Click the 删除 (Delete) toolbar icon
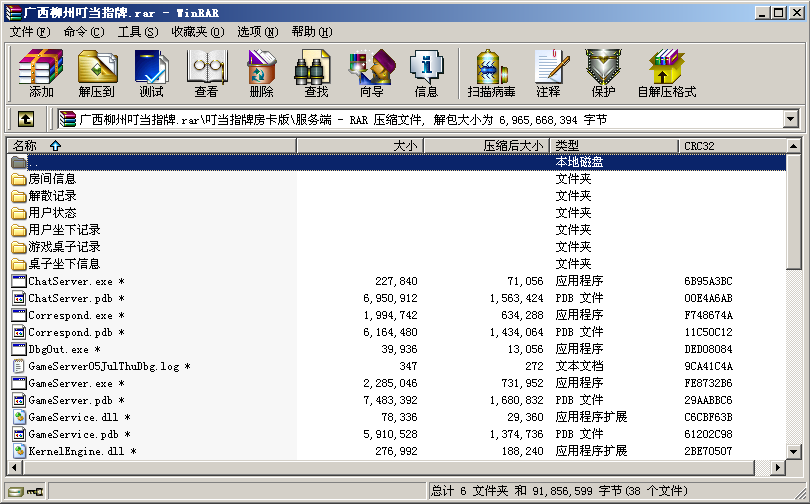 [261, 73]
